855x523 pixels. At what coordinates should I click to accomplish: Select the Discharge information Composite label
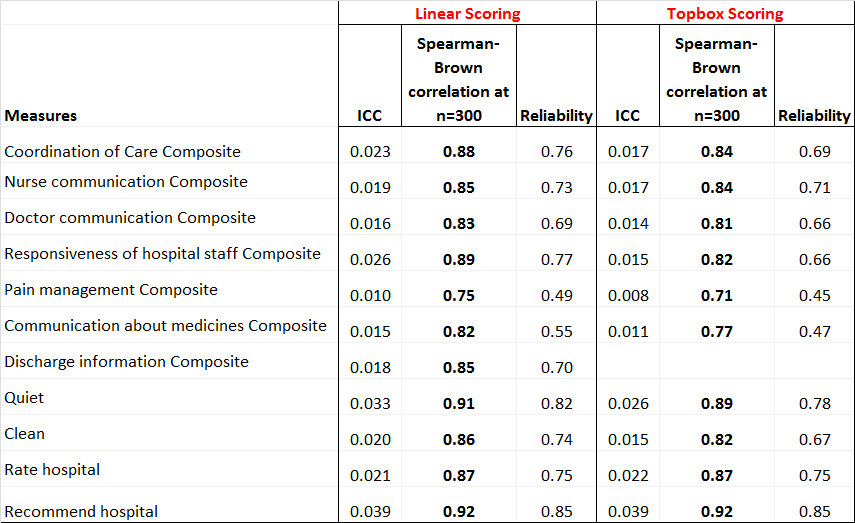(x=127, y=362)
